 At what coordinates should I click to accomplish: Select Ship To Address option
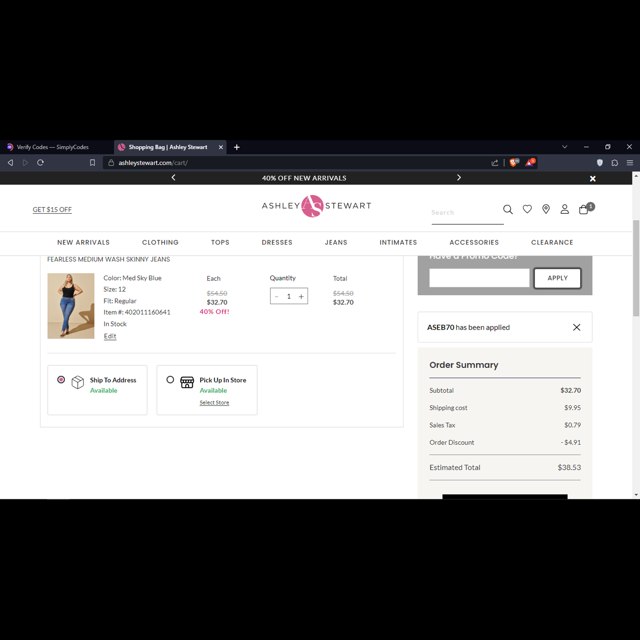pyautogui.click(x=61, y=380)
